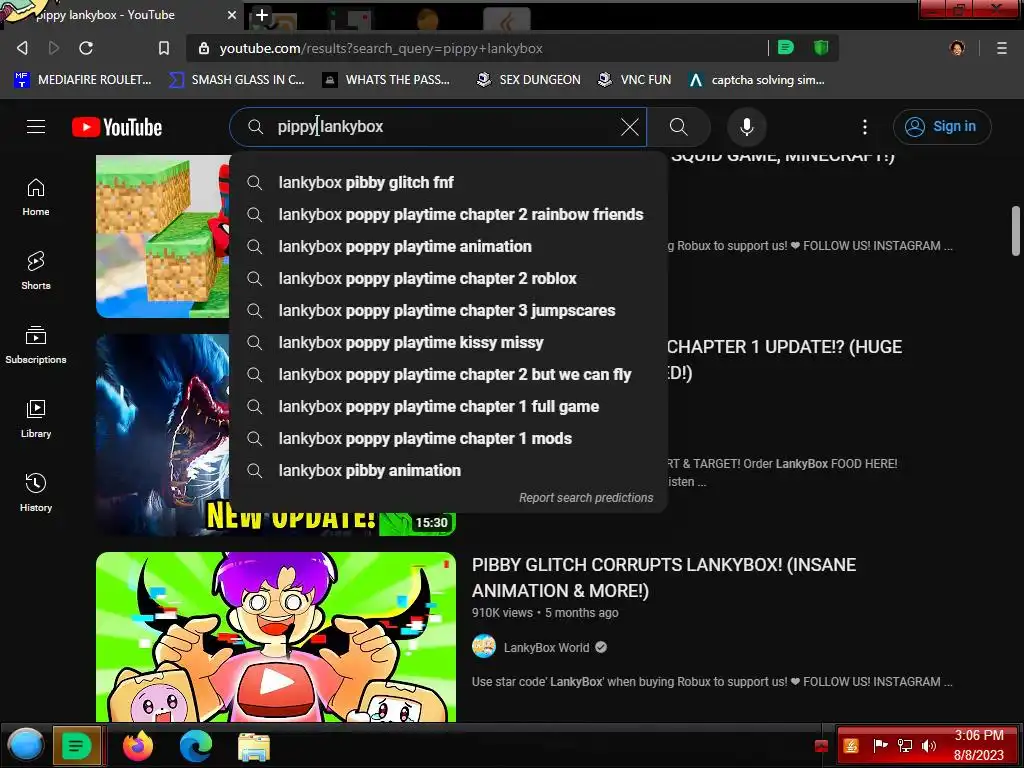Open the new tab plus button
The height and width of the screenshot is (768, 1024).
(261, 15)
